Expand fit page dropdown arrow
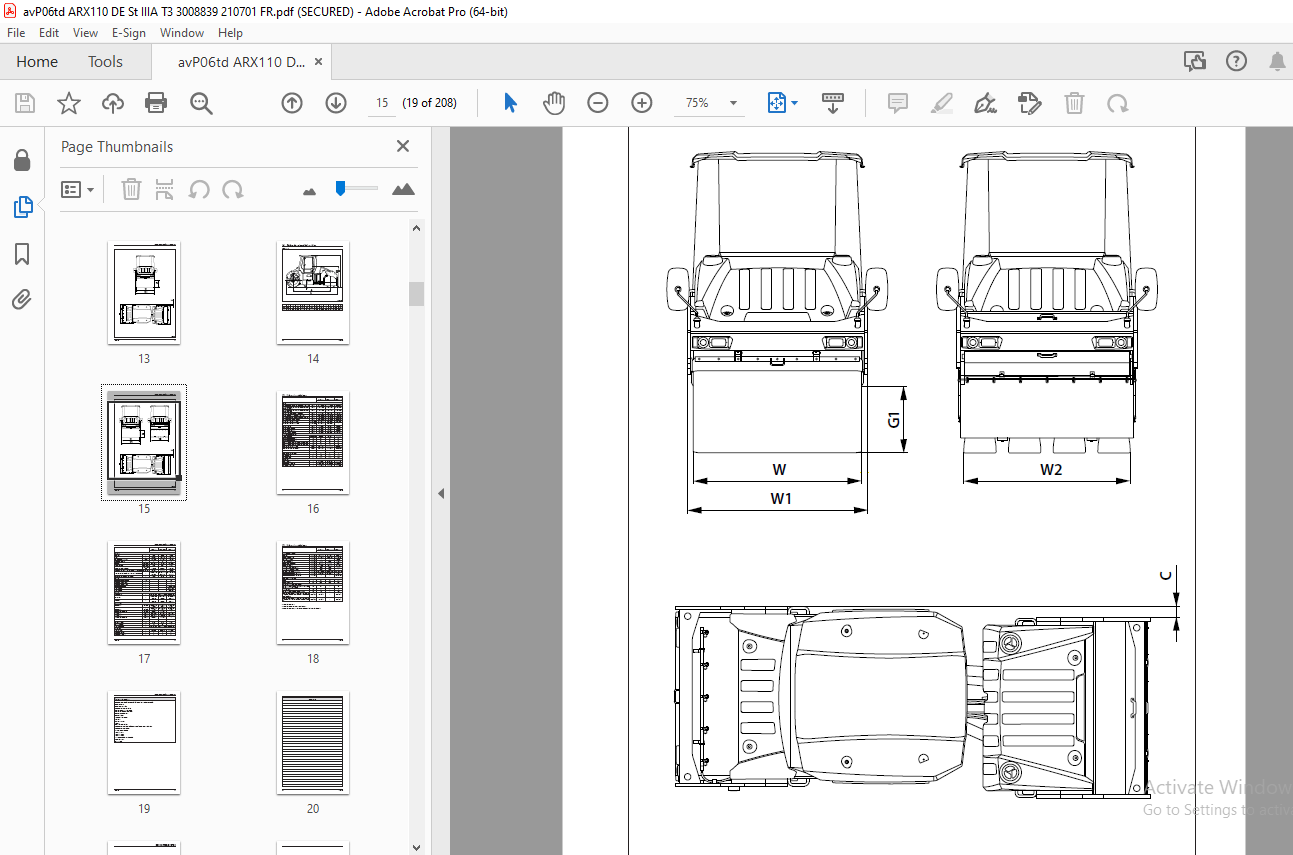Viewport: 1293px width, 855px height. click(x=795, y=103)
